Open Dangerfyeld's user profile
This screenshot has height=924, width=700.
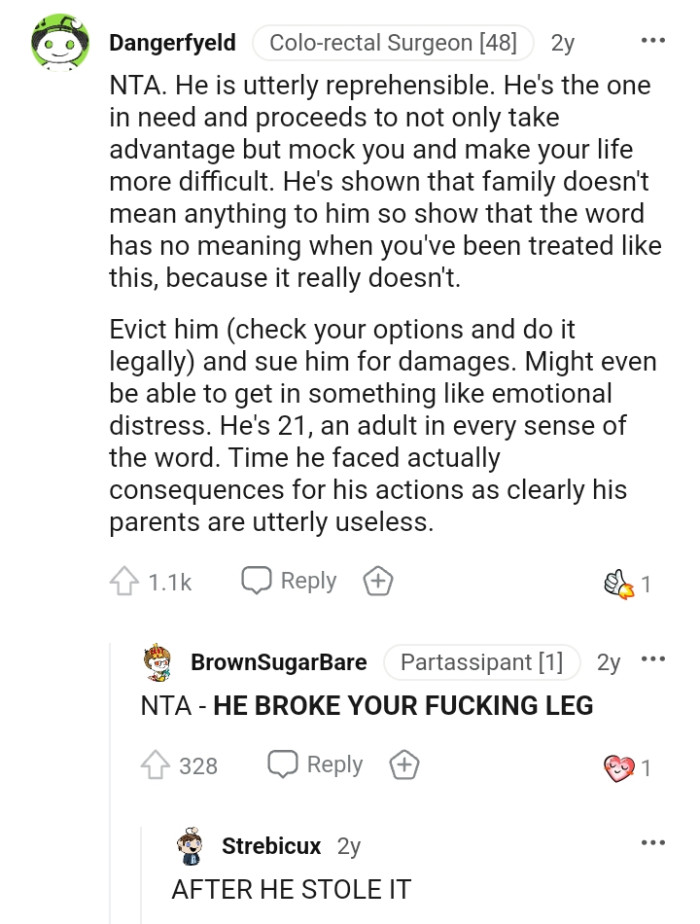click(174, 42)
